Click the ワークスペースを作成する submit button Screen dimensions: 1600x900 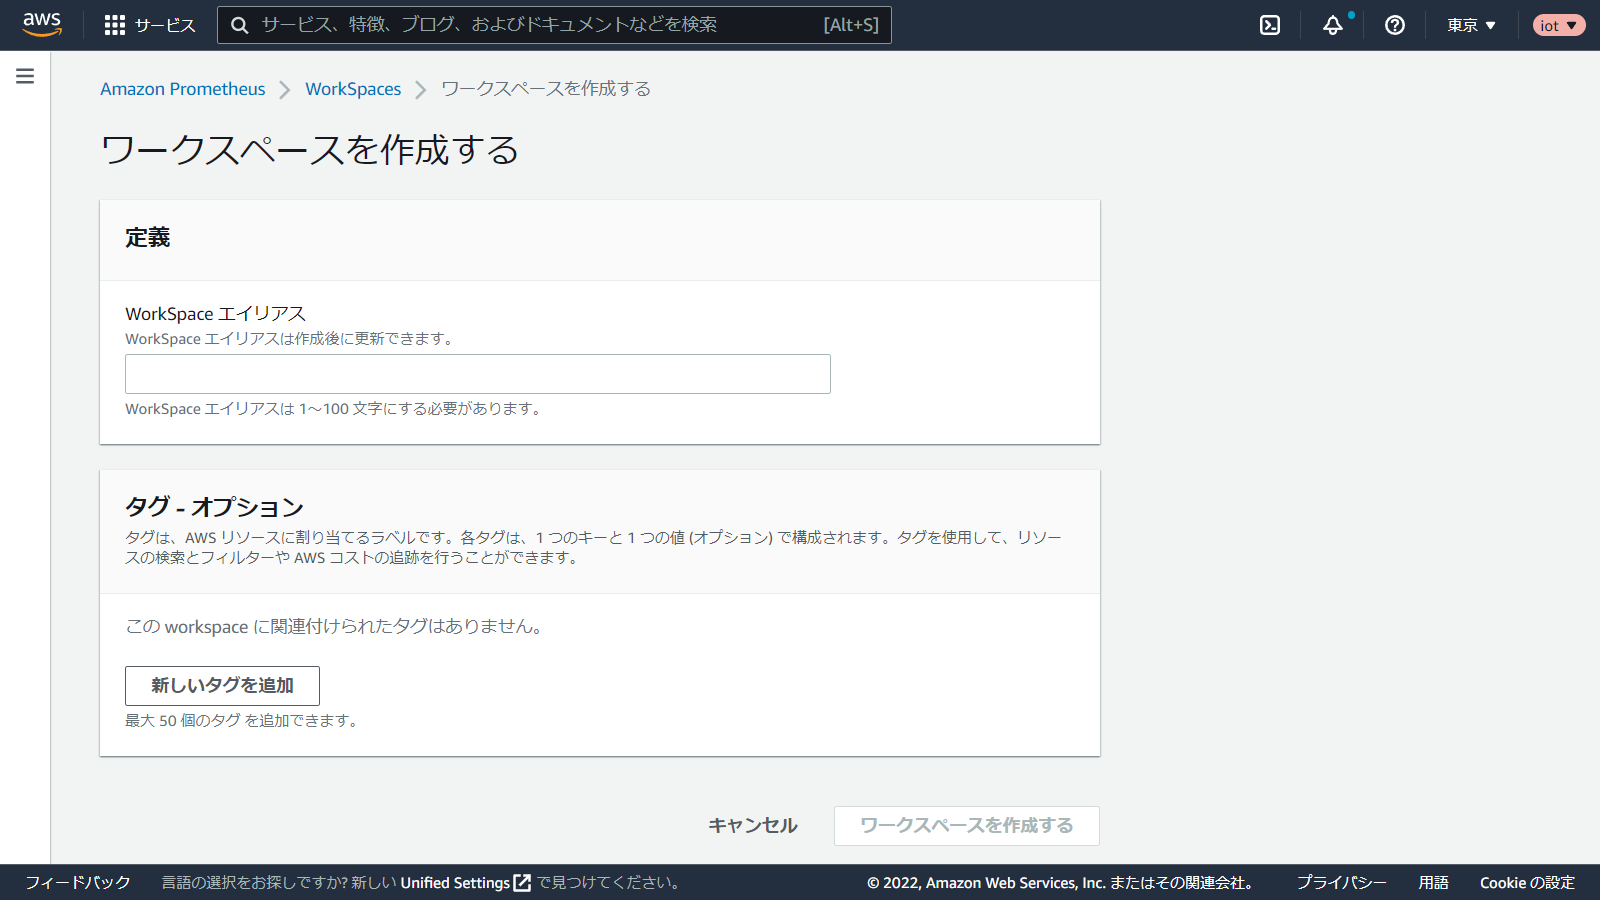pos(966,826)
